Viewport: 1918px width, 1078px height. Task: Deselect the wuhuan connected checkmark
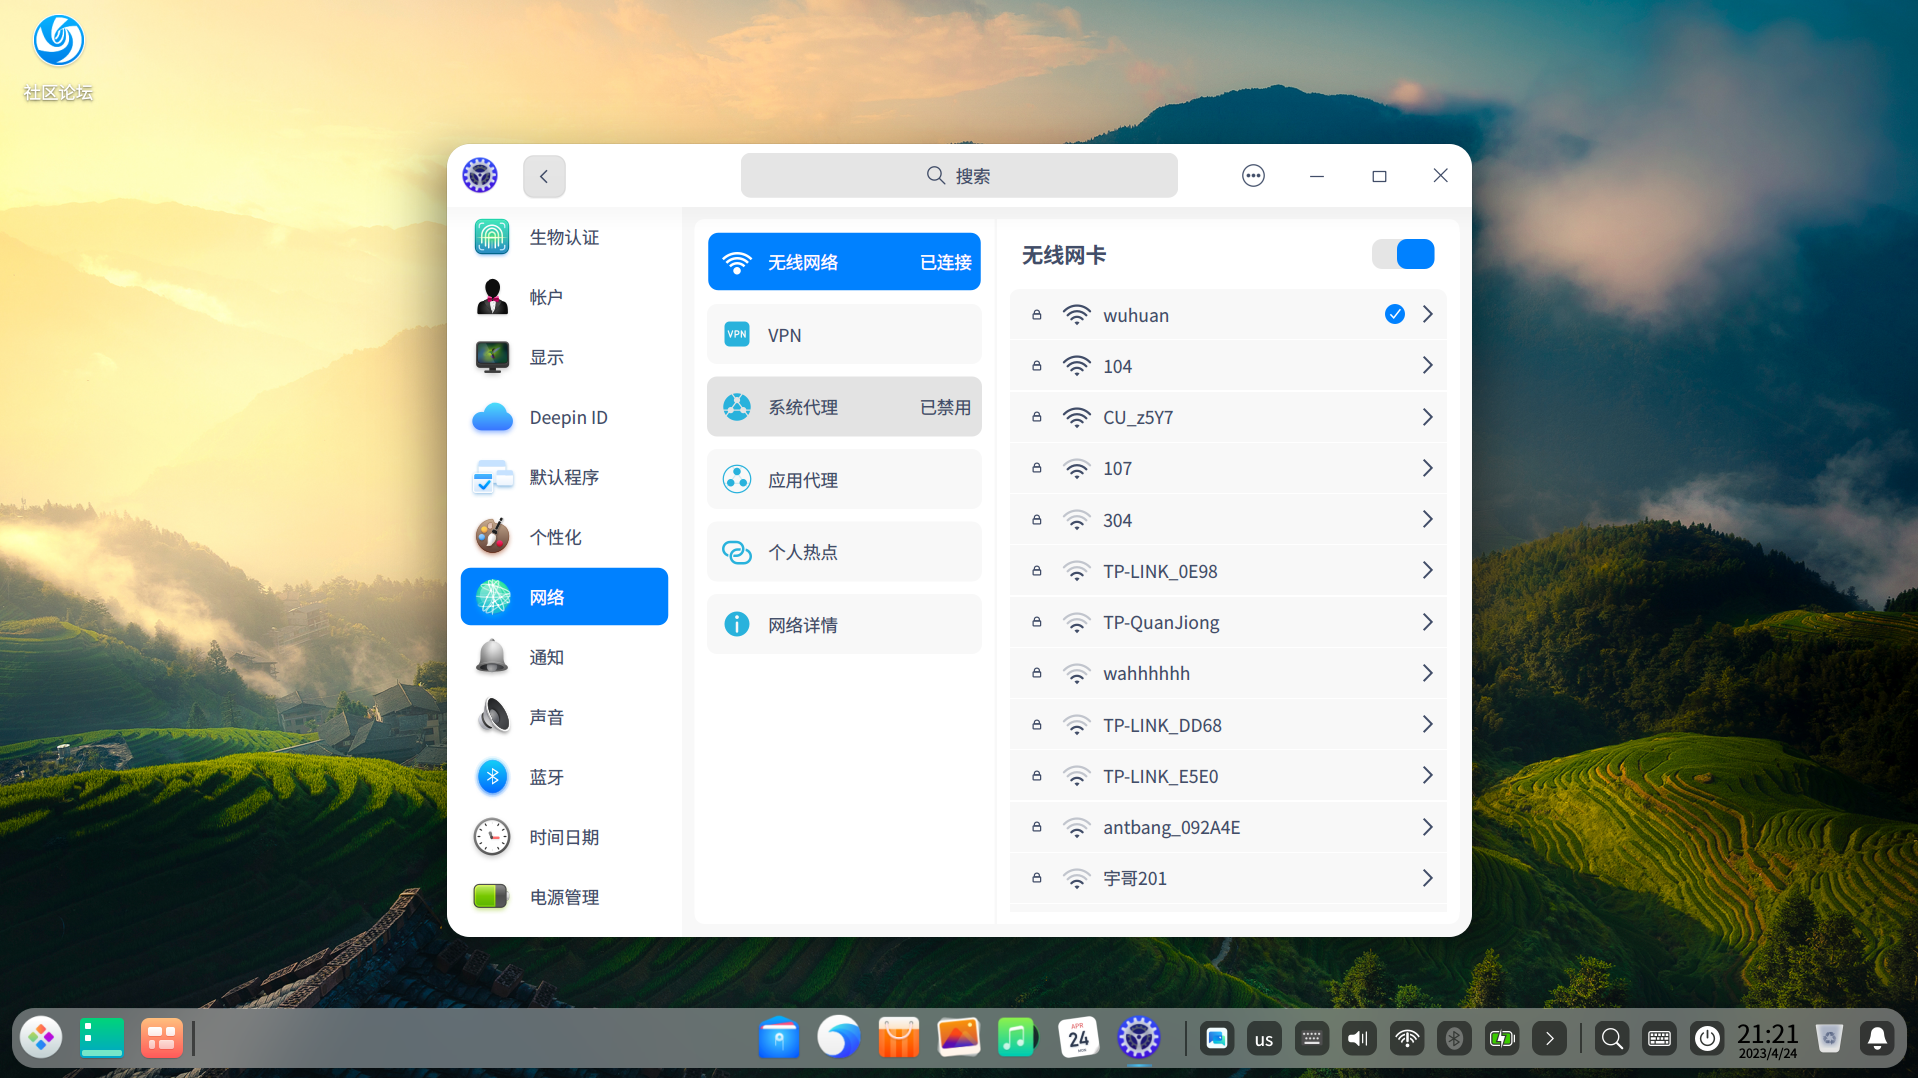coord(1393,314)
